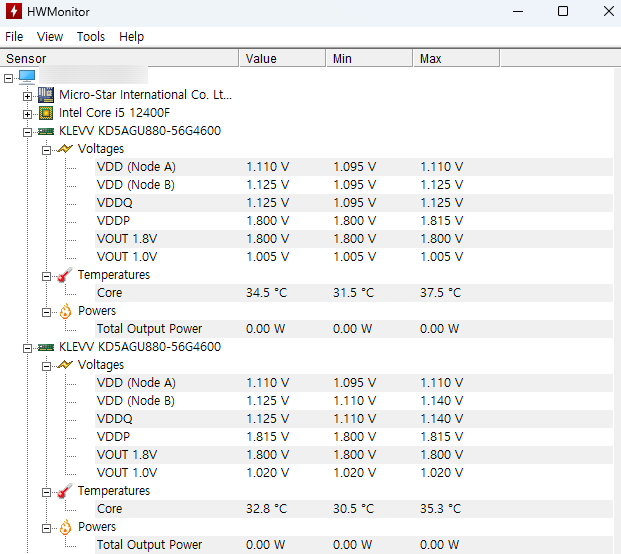Click the 34.5 °C core temperature value

pyautogui.click(x=266, y=293)
